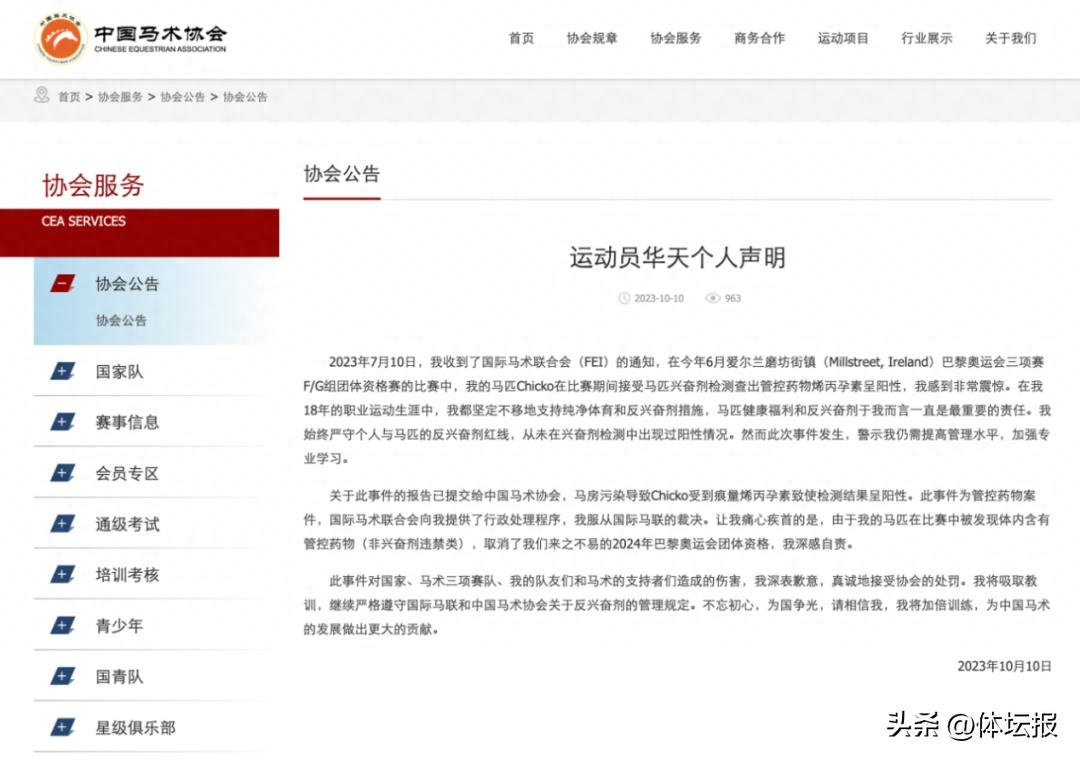
Task: Click the clock icon beside publish date
Action: pos(625,298)
